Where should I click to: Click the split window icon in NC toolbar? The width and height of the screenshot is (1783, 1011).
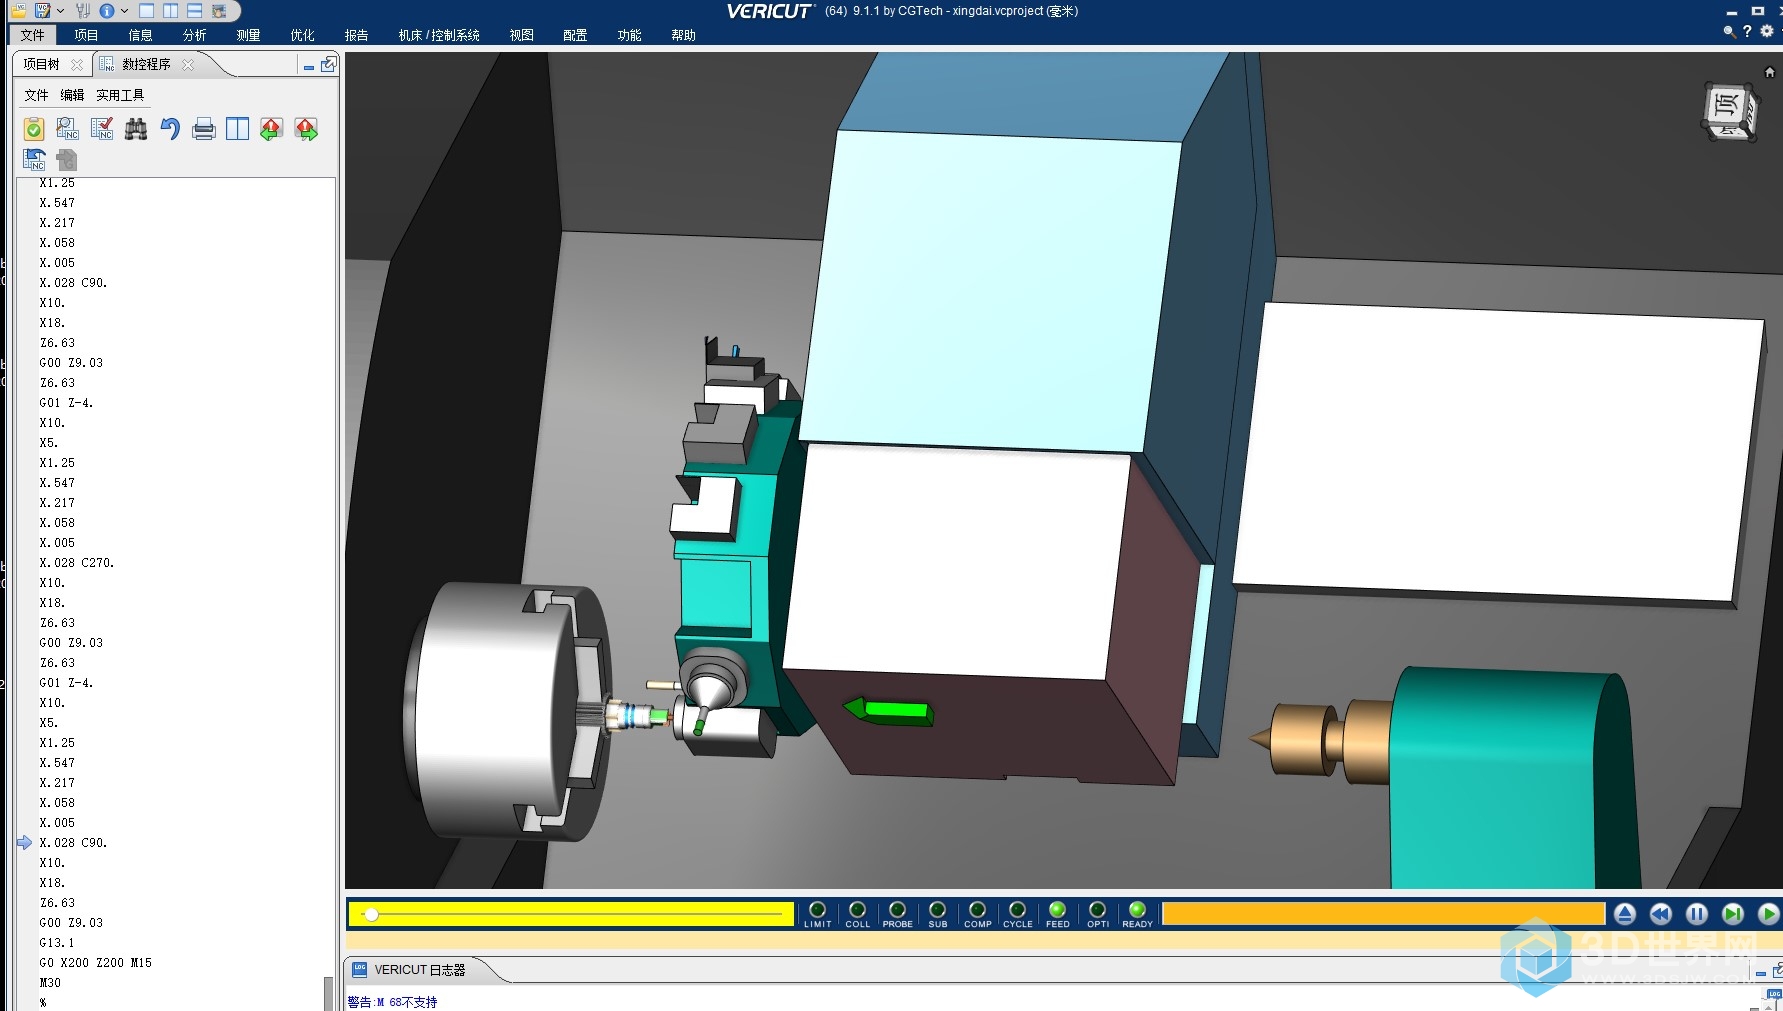(x=237, y=129)
